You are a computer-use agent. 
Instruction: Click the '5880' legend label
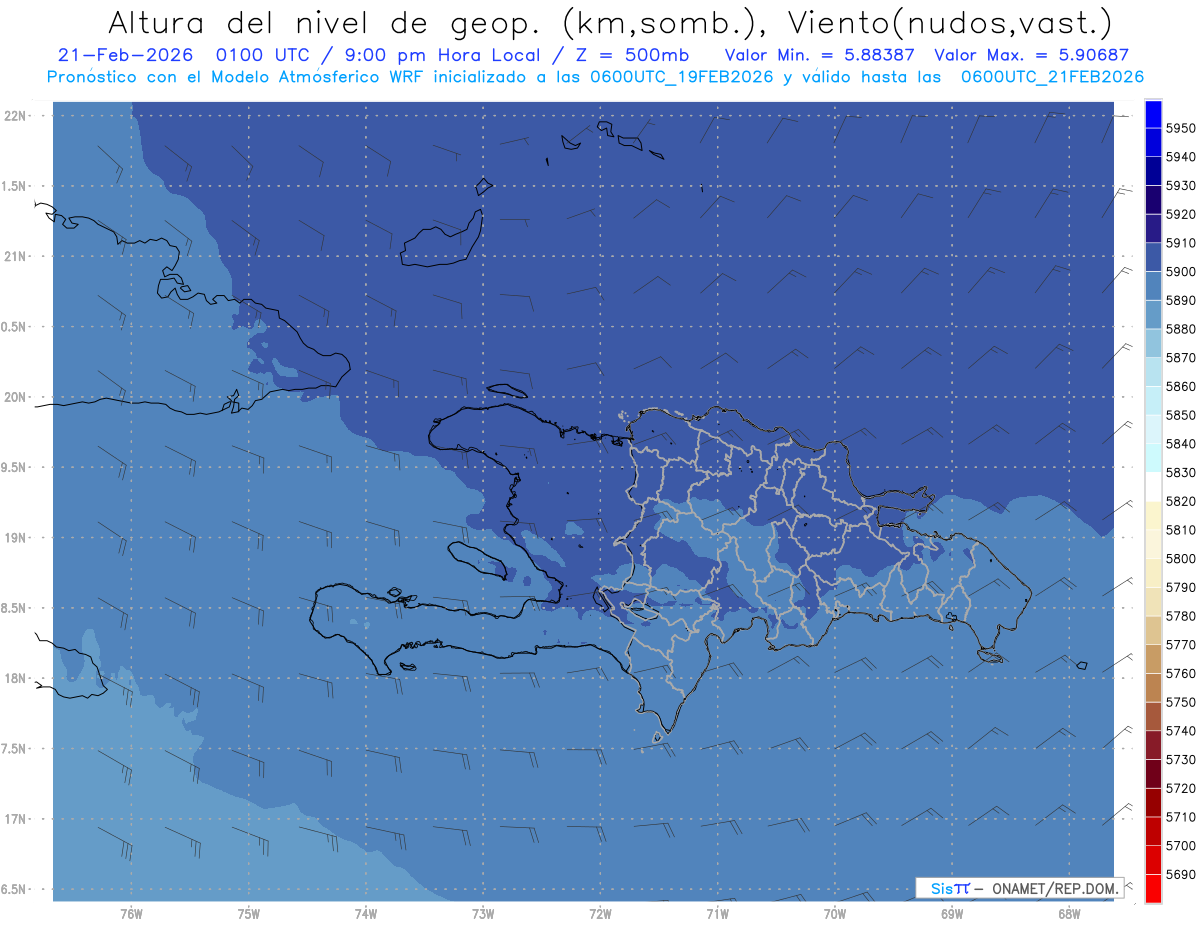[x=1181, y=330]
